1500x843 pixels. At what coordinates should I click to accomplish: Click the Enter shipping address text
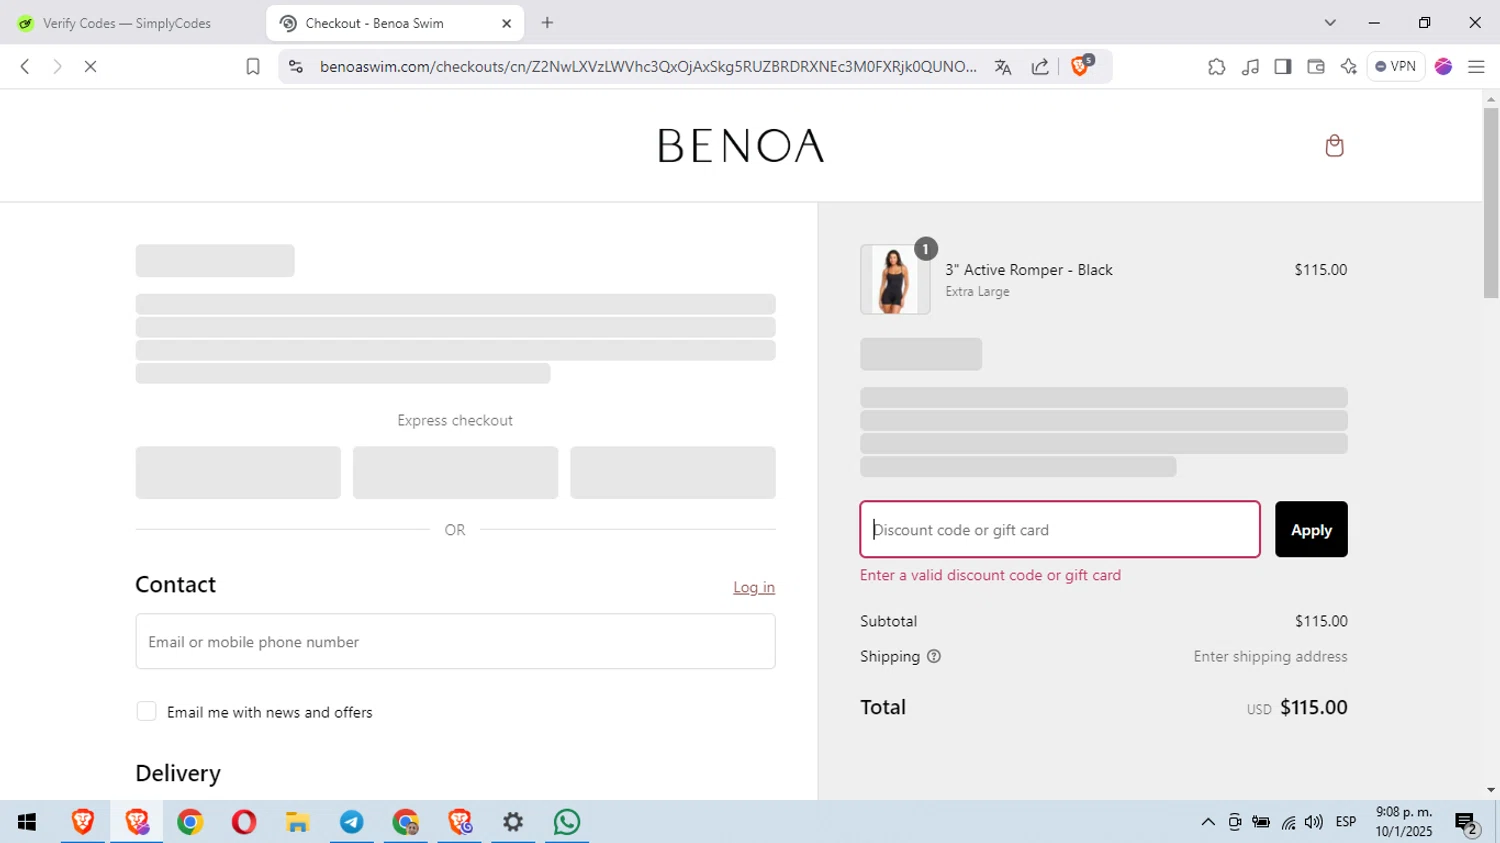pyautogui.click(x=1270, y=657)
